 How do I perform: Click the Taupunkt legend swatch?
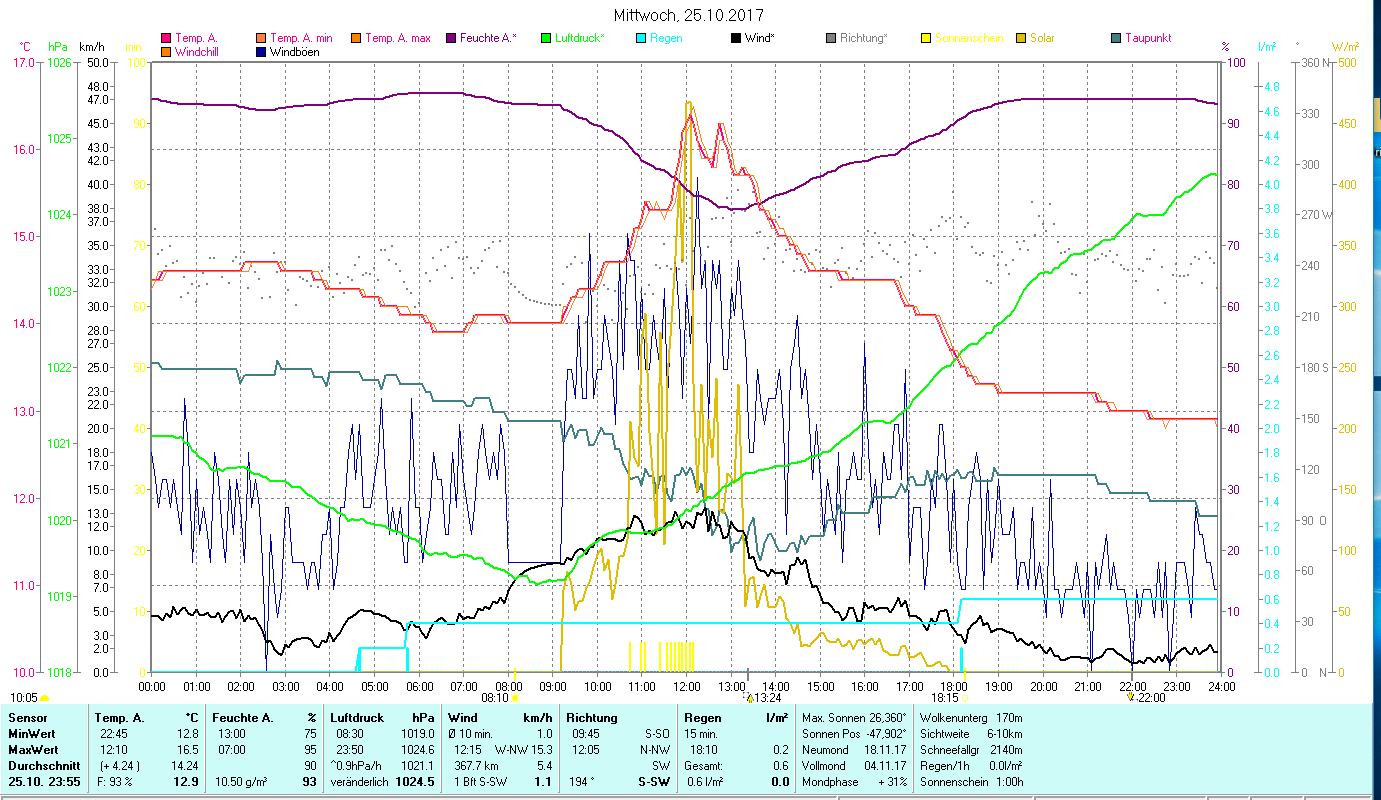1116,38
